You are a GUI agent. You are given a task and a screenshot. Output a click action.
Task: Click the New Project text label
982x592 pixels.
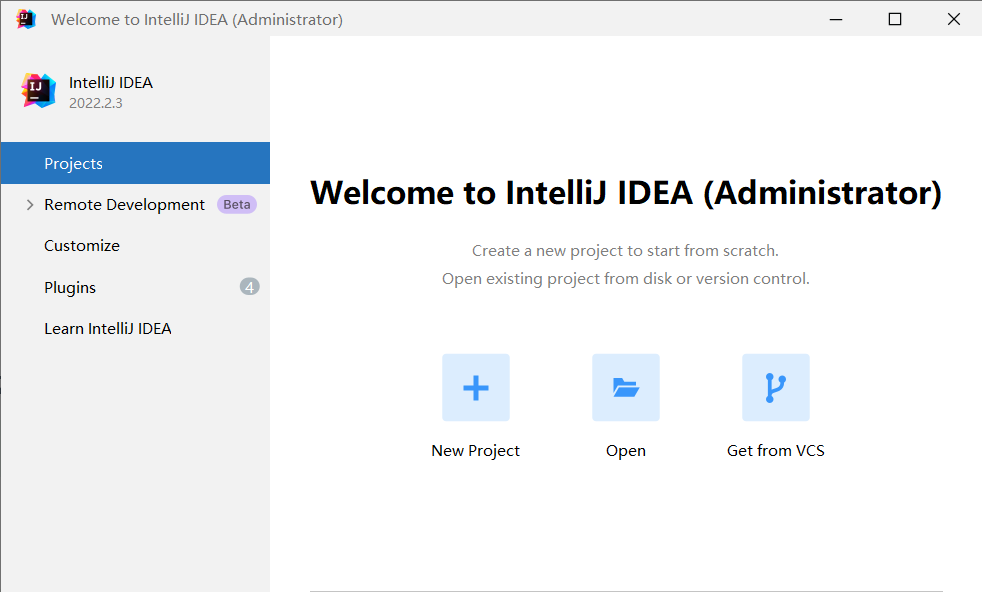click(x=475, y=451)
